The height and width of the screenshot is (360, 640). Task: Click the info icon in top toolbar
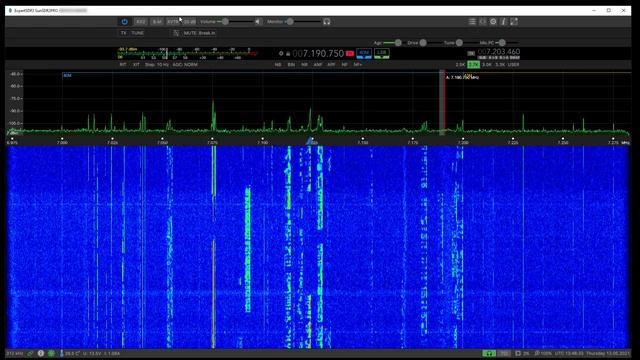coord(503,22)
